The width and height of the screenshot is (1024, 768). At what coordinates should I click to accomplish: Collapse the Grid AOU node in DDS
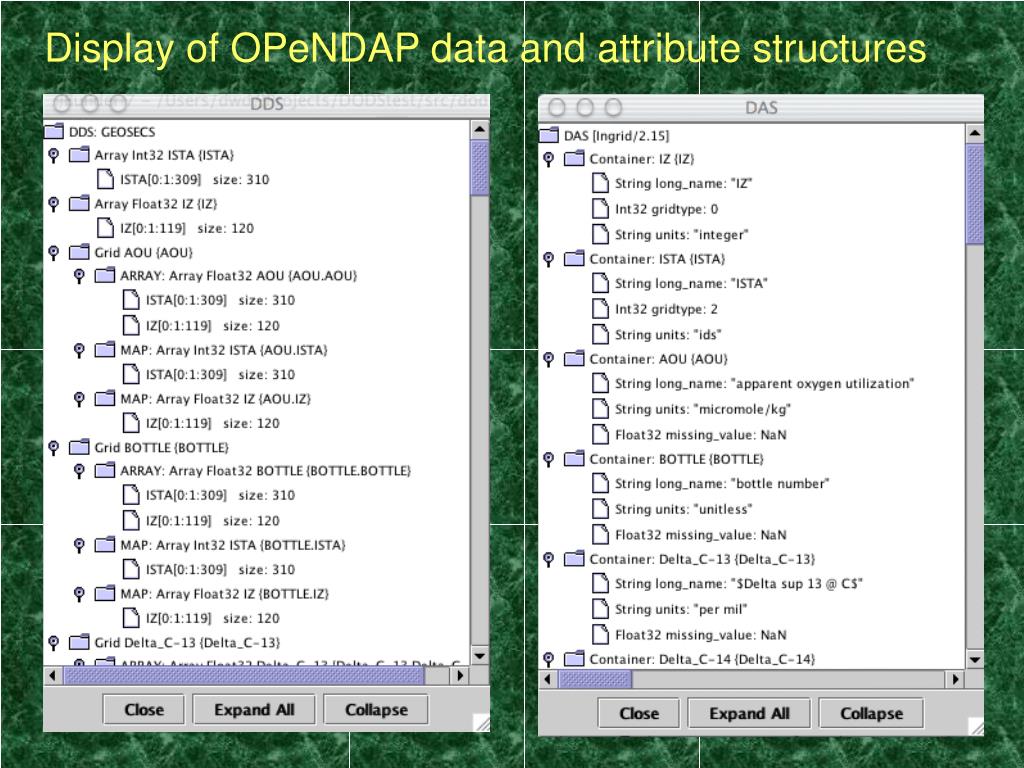point(54,253)
